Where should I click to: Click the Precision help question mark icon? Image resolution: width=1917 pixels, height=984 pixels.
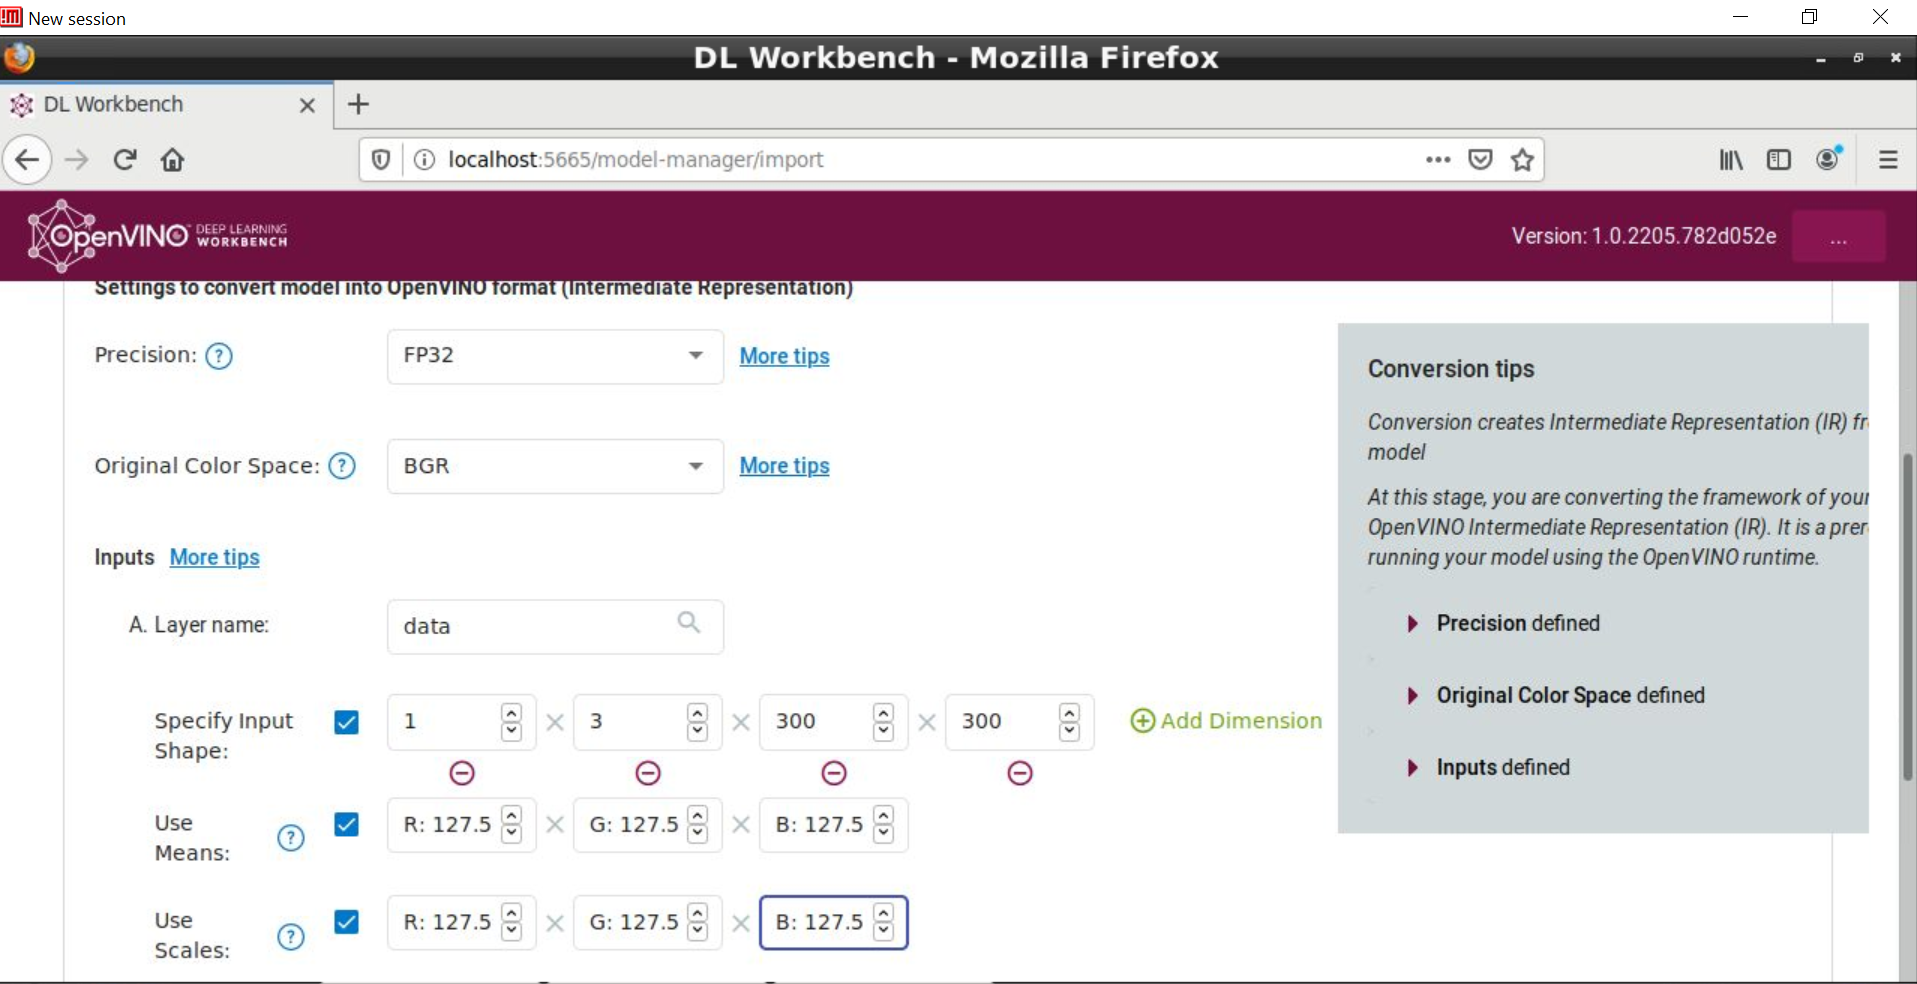click(x=218, y=356)
